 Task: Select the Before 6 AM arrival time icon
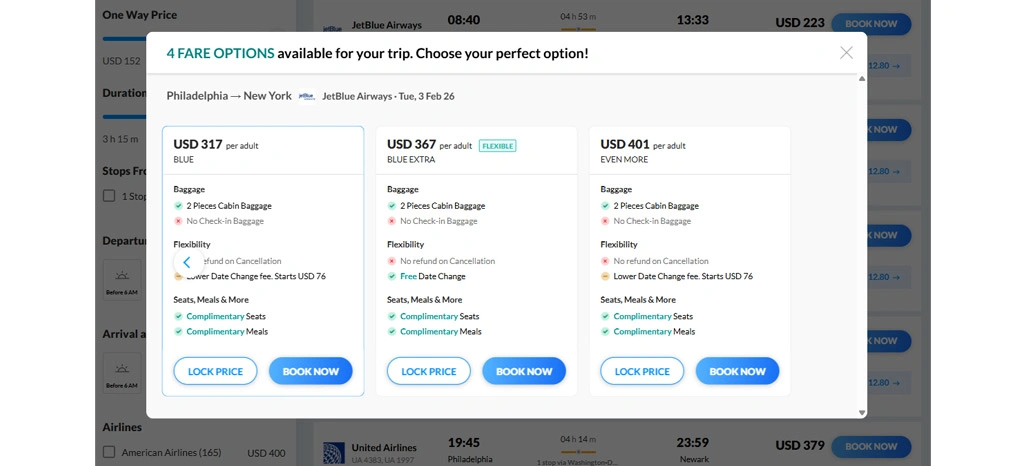122,372
